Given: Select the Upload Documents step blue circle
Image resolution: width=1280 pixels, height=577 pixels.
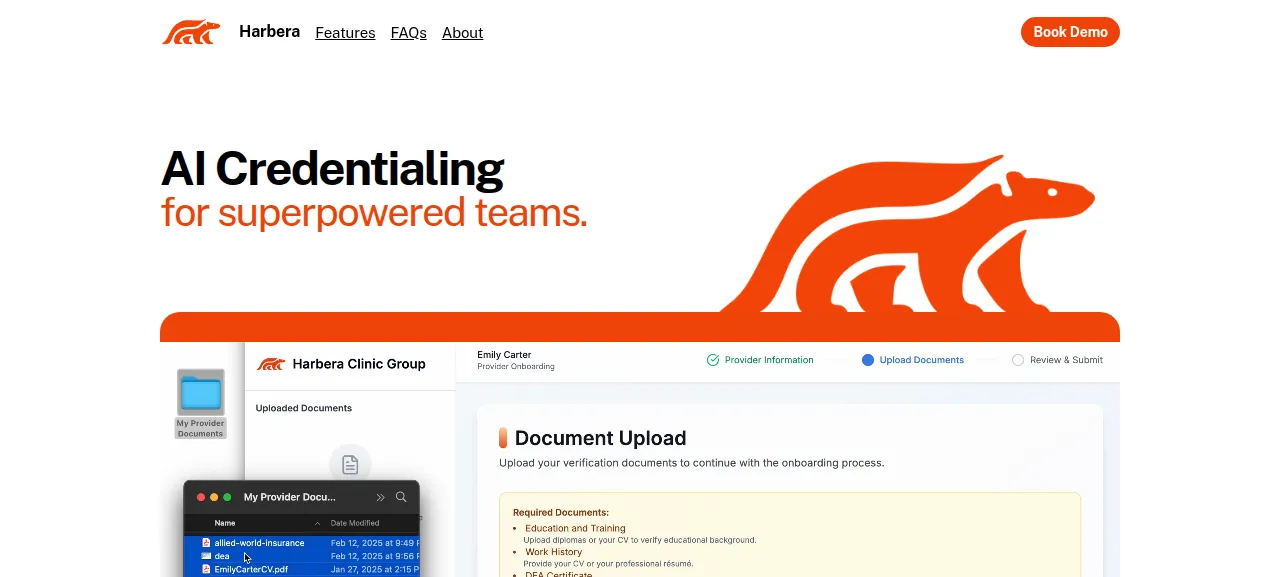Looking at the screenshot, I should coord(868,360).
